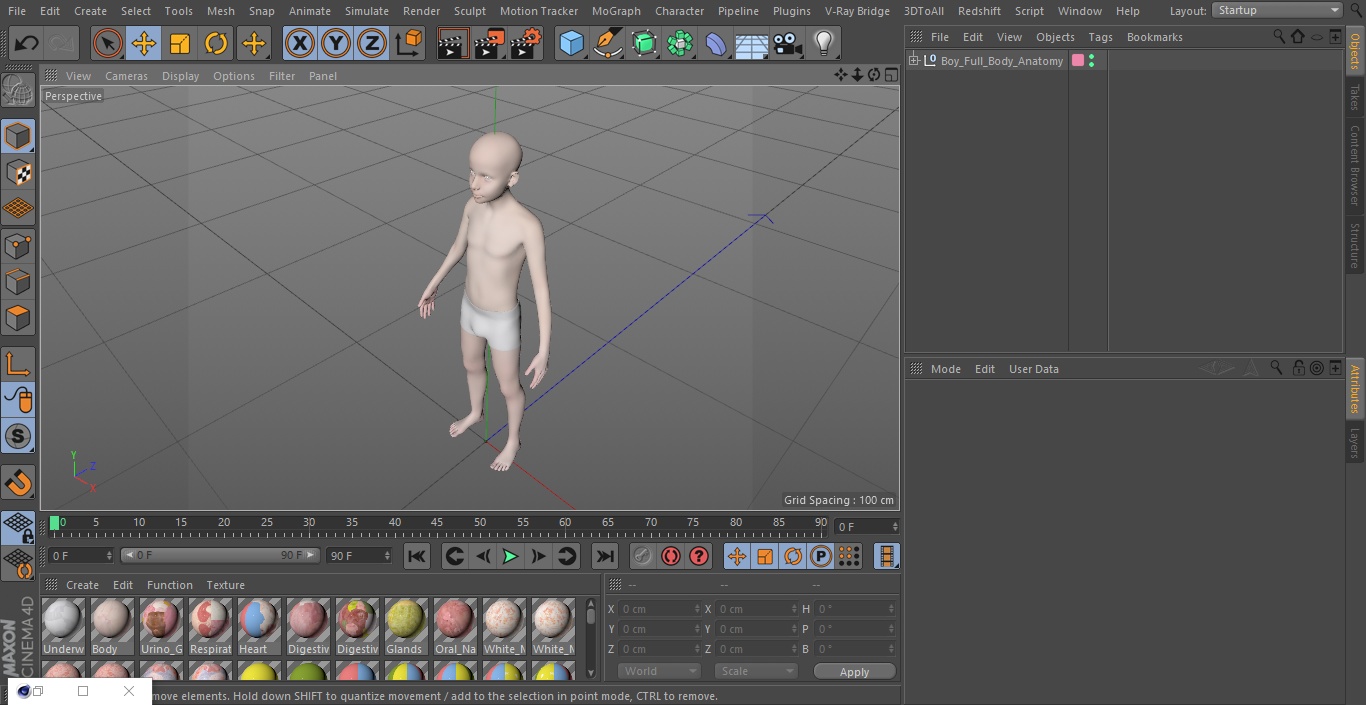Viewport: 1366px width, 705px height.
Task: Toggle parameter keyframe recording P
Action: click(821, 557)
